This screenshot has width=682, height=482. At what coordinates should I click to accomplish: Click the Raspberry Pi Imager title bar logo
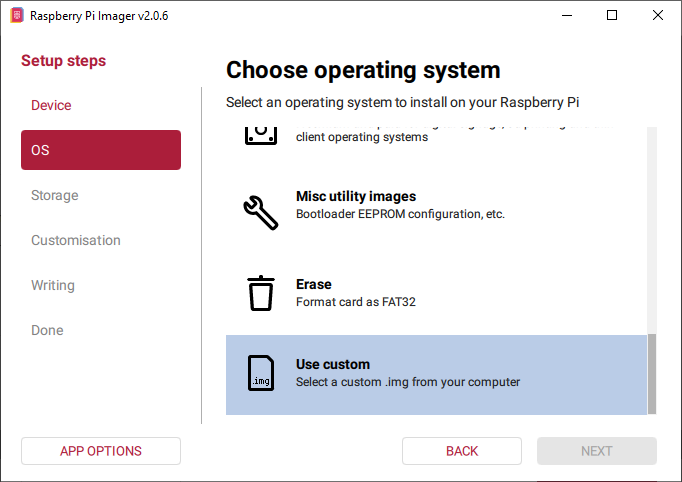coord(16,16)
